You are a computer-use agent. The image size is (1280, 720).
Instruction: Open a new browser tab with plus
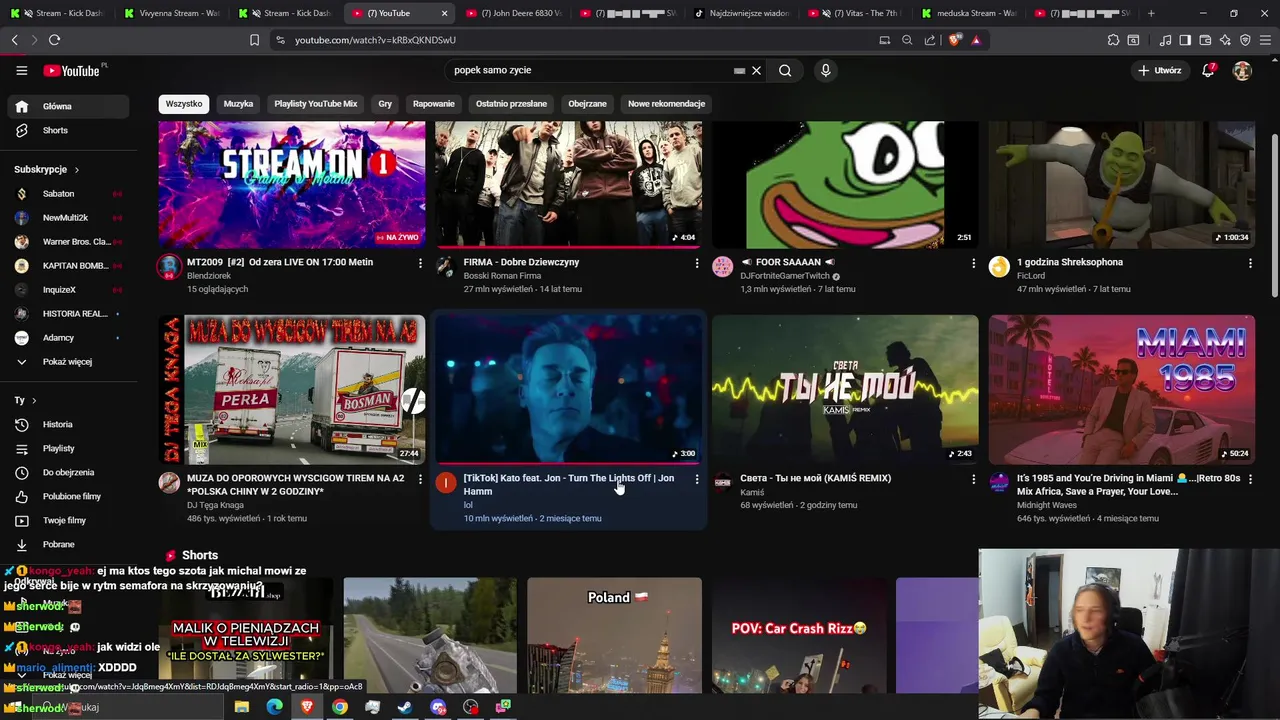click(x=1151, y=13)
